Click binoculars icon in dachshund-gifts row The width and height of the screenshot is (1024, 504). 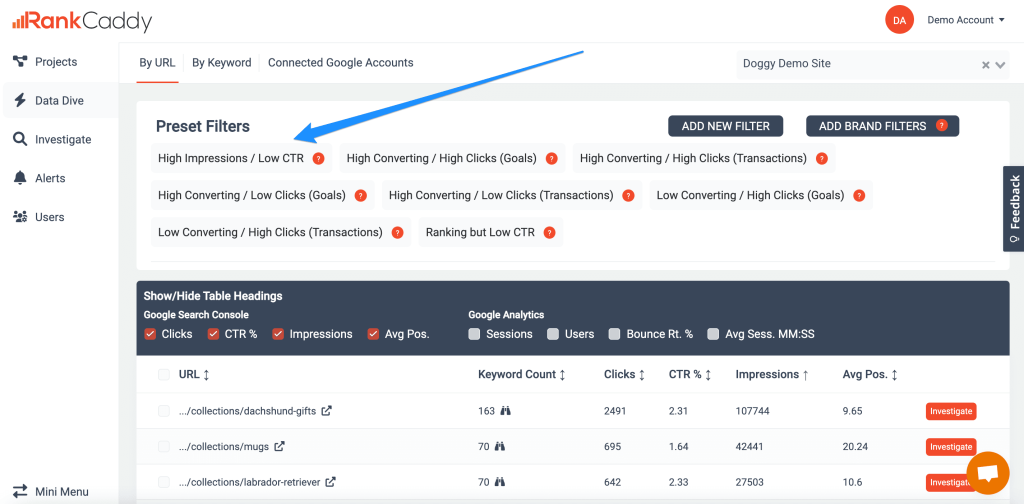point(505,411)
